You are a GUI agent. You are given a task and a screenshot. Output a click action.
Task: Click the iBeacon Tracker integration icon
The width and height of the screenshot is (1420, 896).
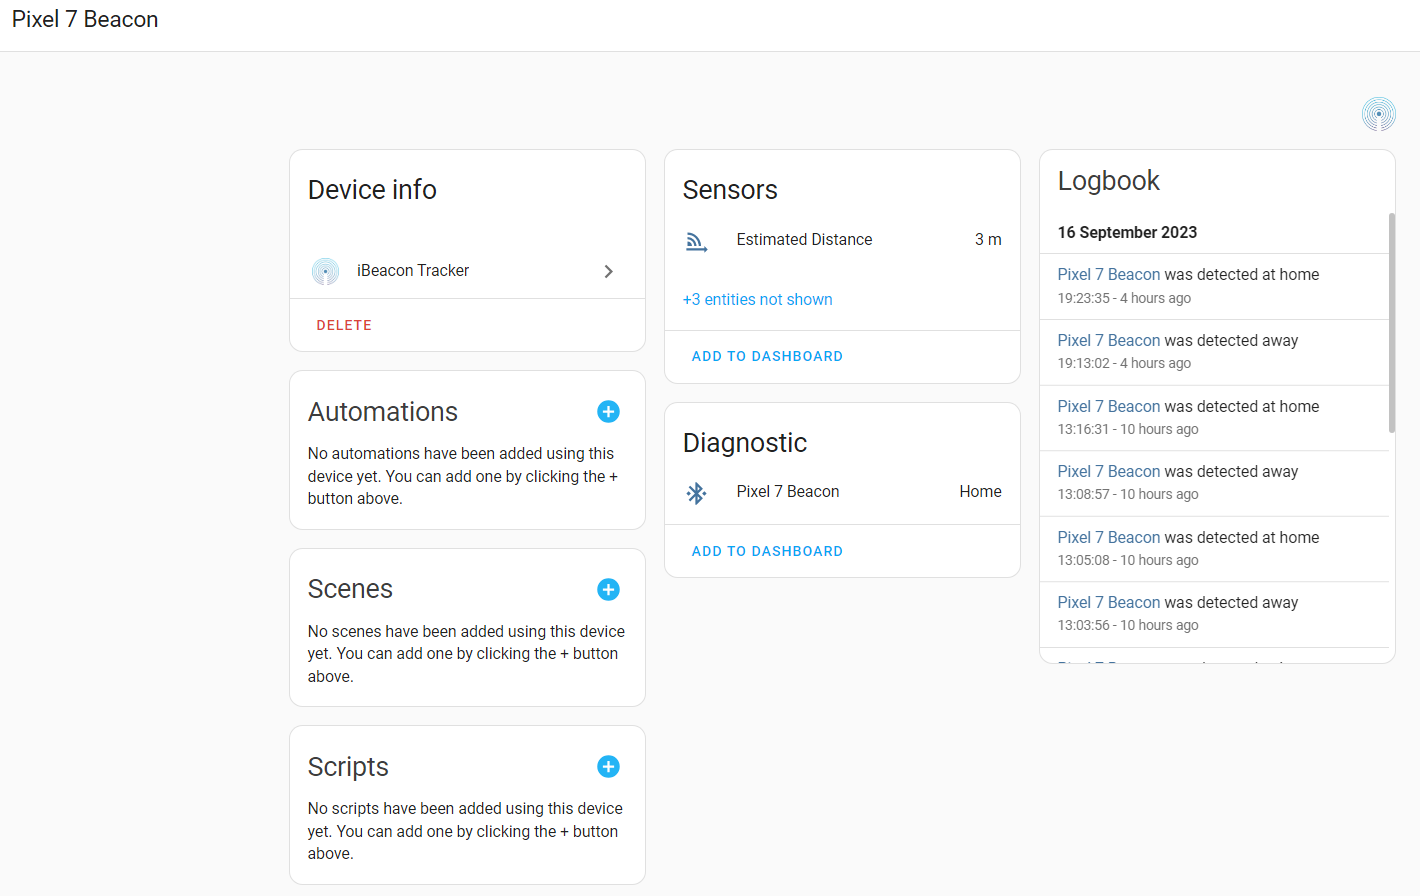tap(325, 271)
